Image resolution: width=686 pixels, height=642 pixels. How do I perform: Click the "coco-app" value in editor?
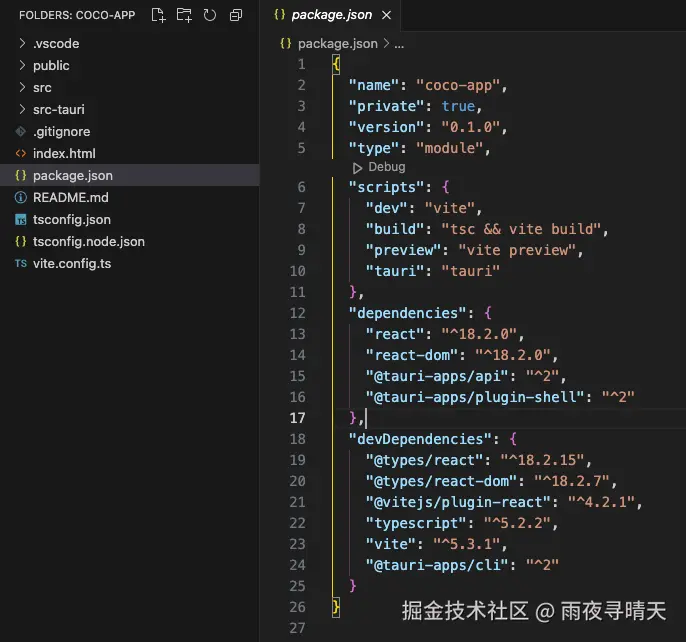[x=458, y=85]
